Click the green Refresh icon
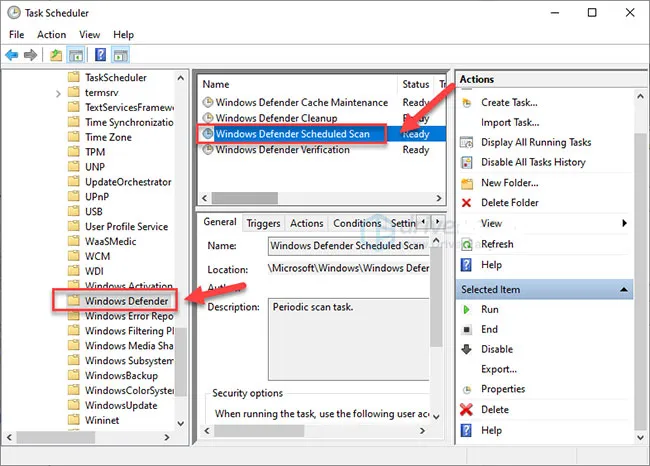The width and height of the screenshot is (650, 466). coord(467,245)
